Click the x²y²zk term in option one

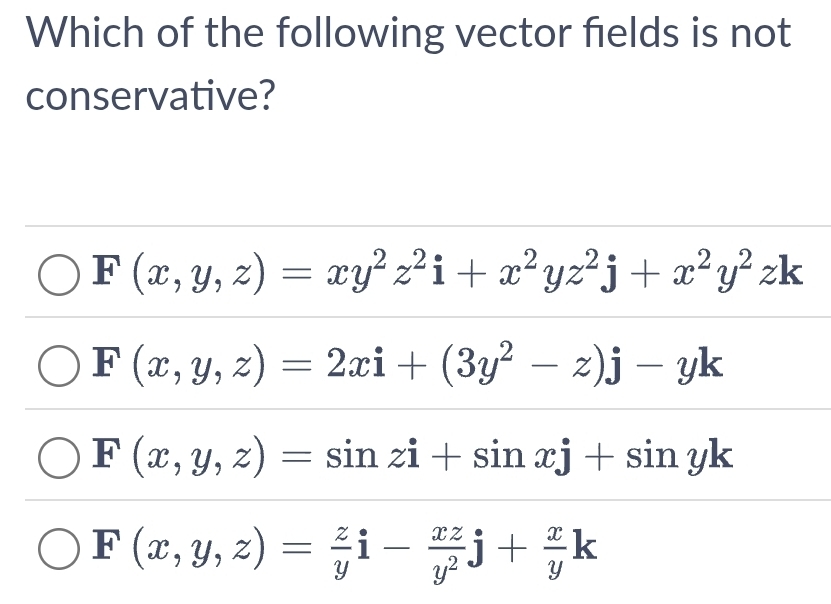[x=735, y=274]
